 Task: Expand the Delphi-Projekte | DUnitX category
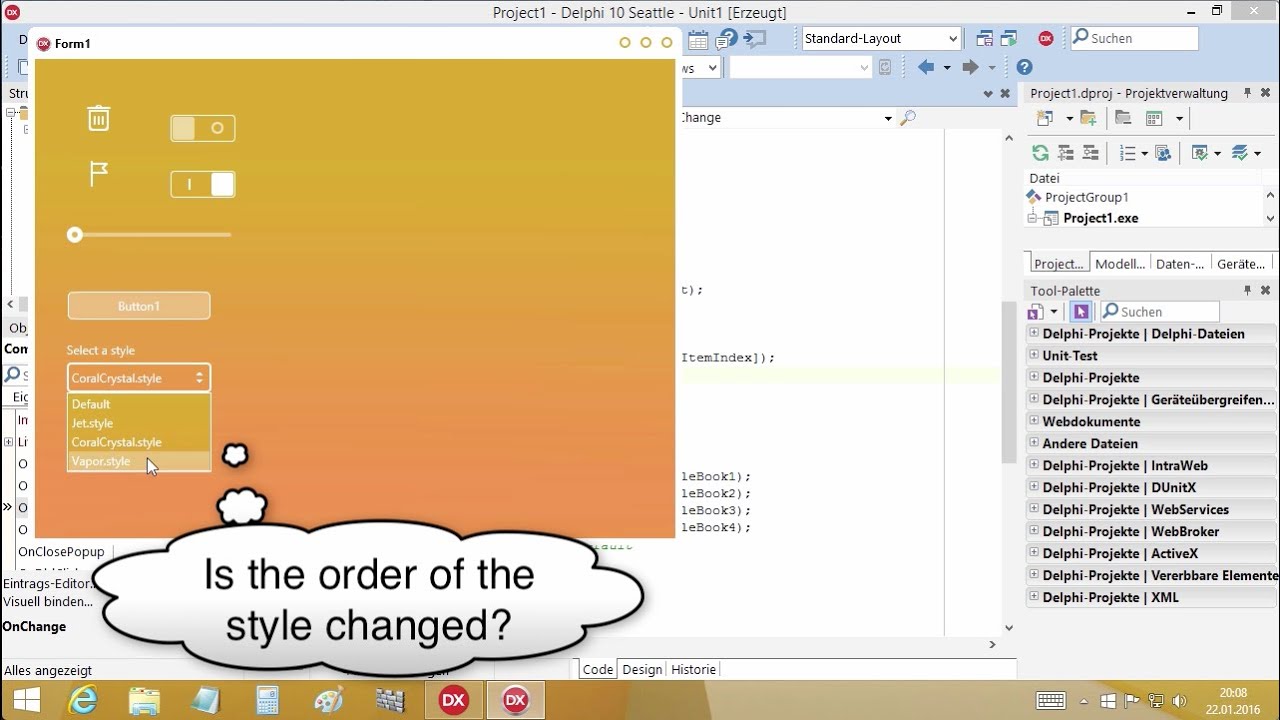(1034, 487)
